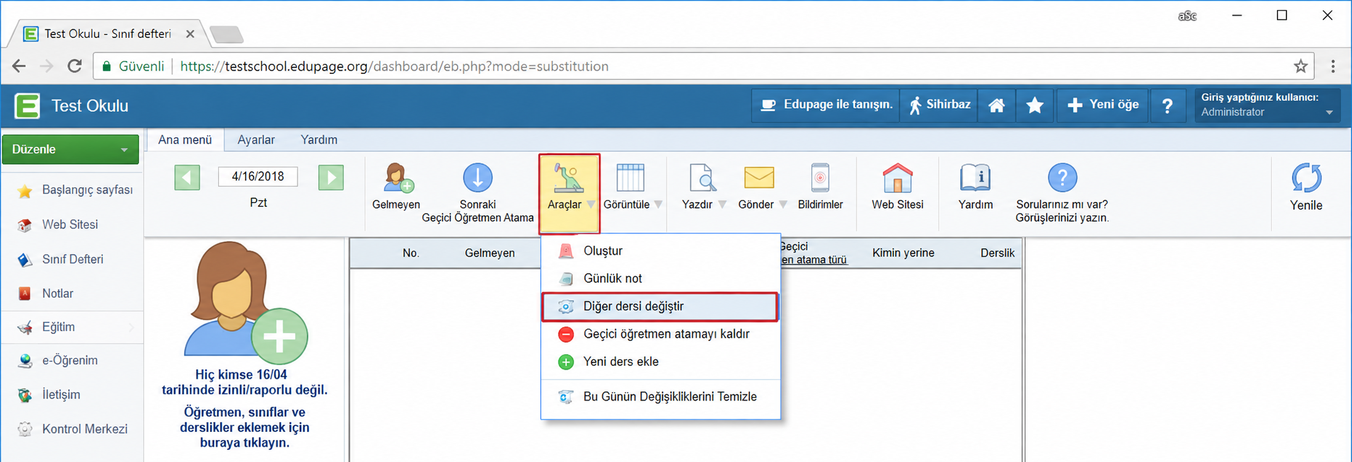Image resolution: width=1352 pixels, height=462 pixels.
Task: Click the Yeni öğe button
Action: coord(1103,105)
